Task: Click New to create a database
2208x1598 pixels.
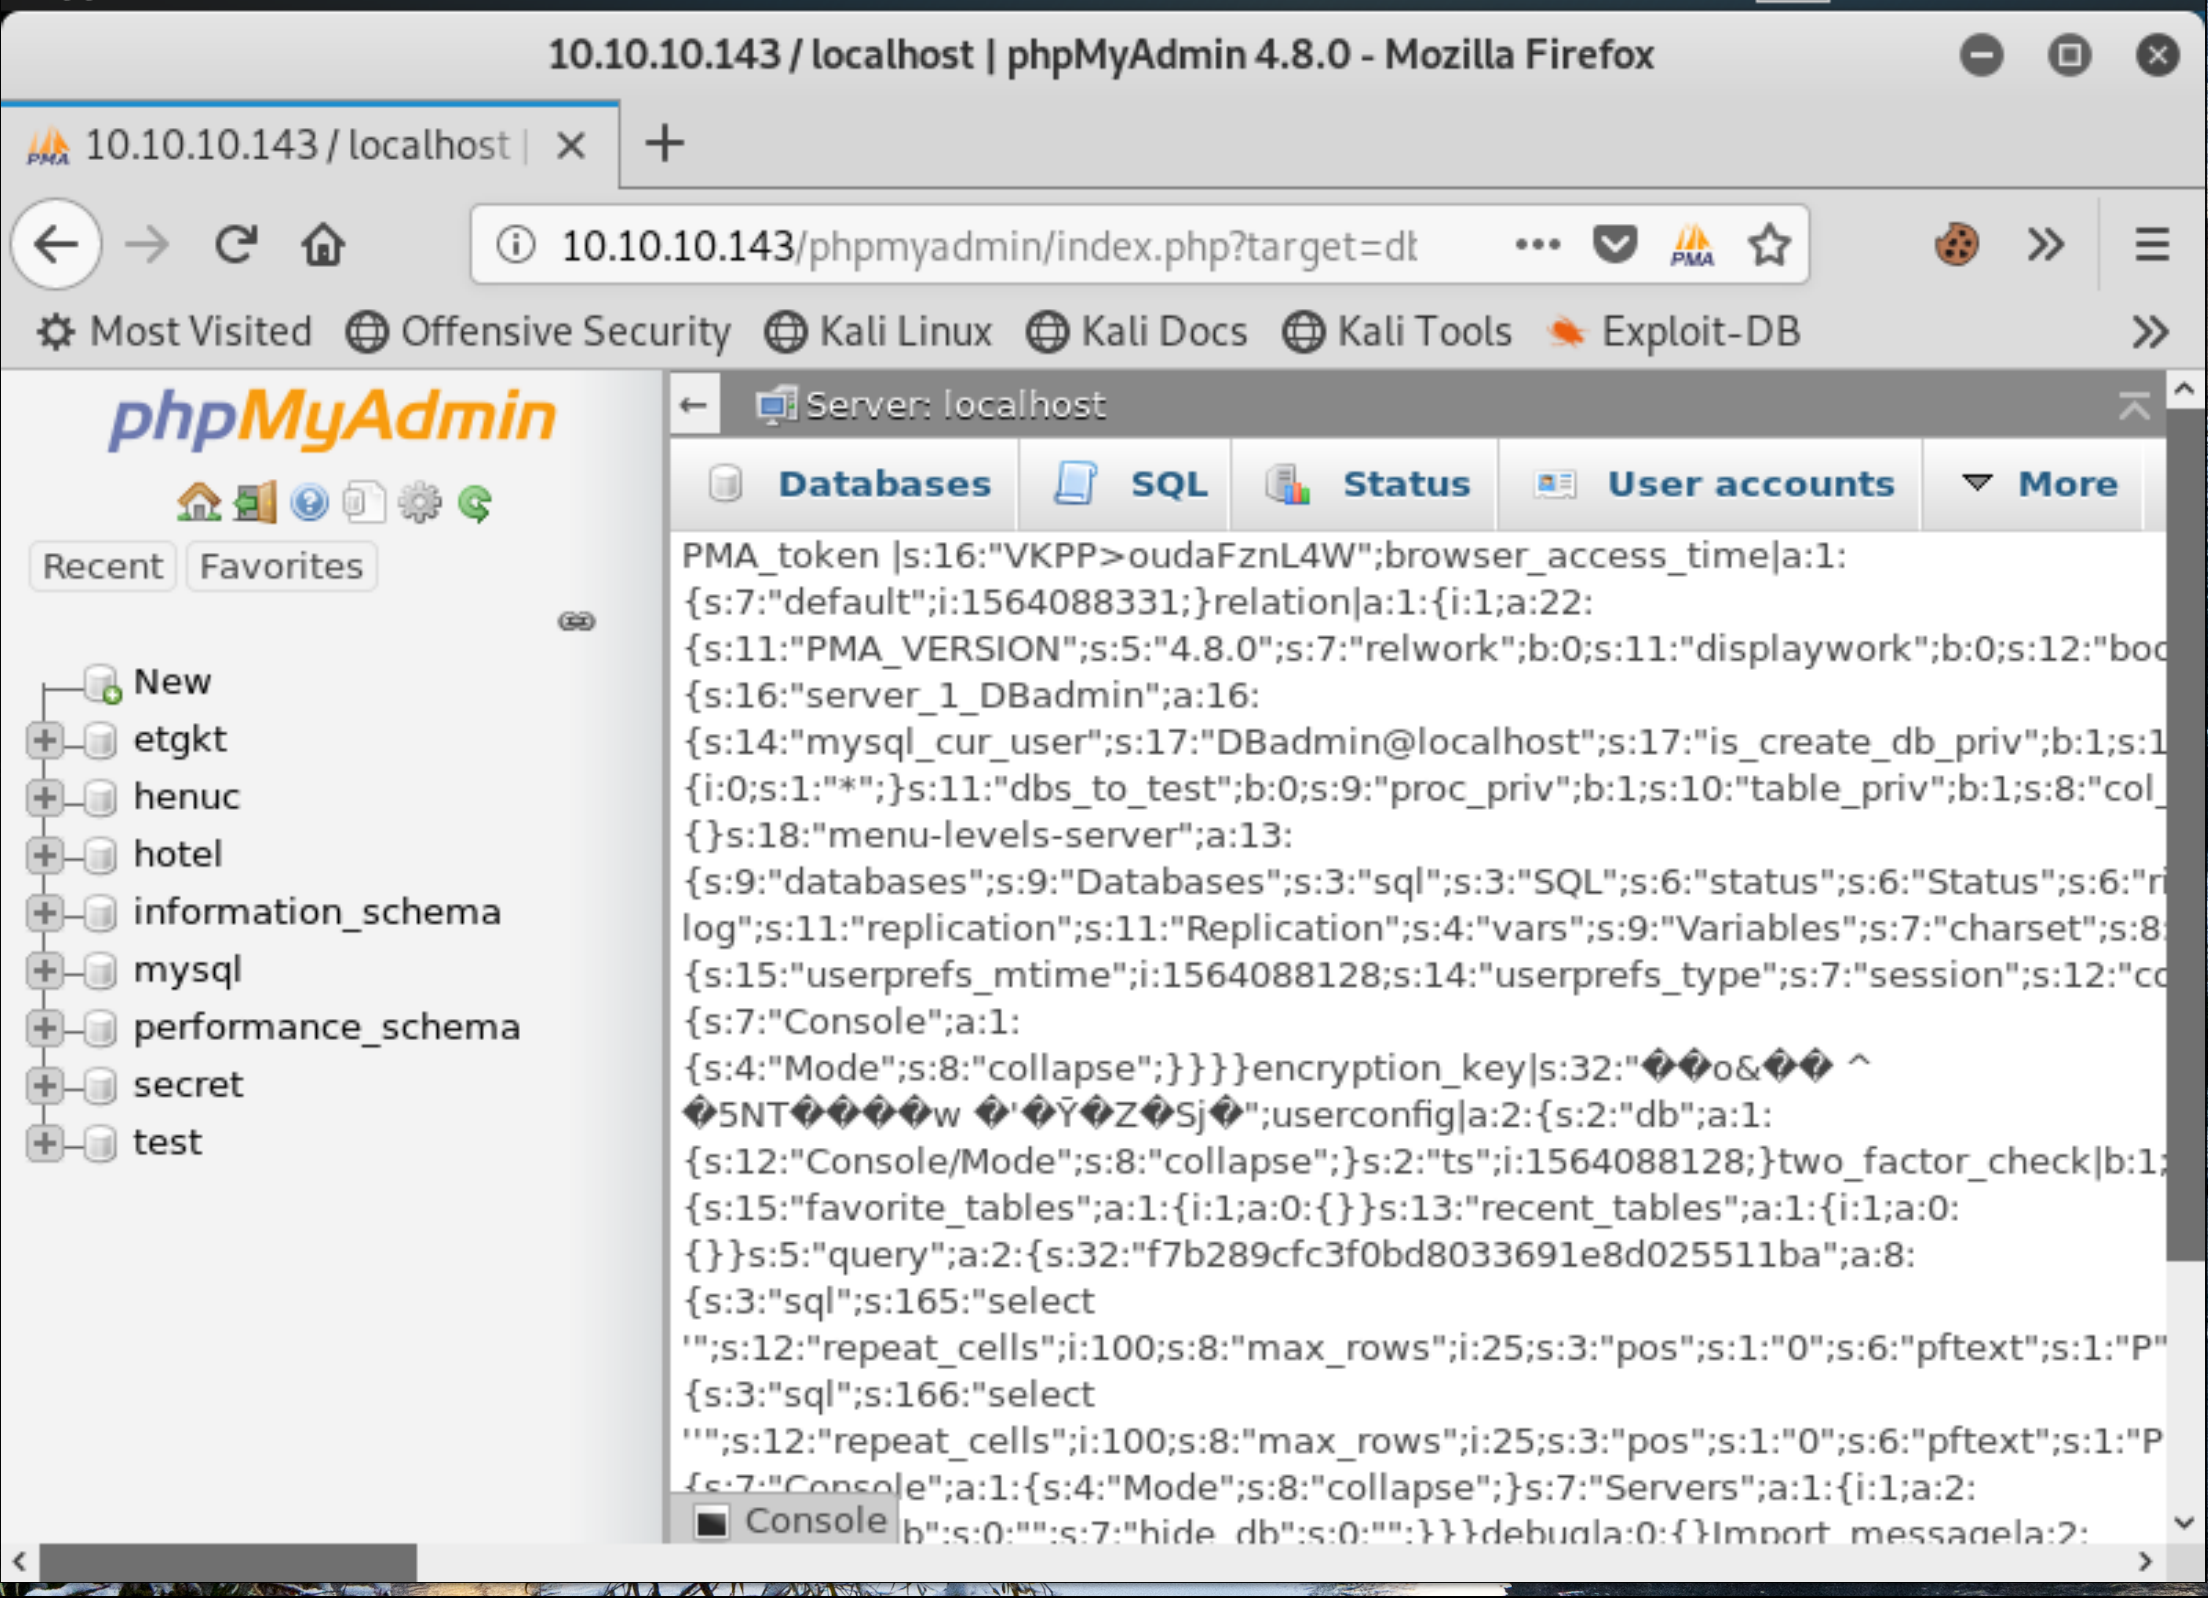Action: tap(172, 683)
